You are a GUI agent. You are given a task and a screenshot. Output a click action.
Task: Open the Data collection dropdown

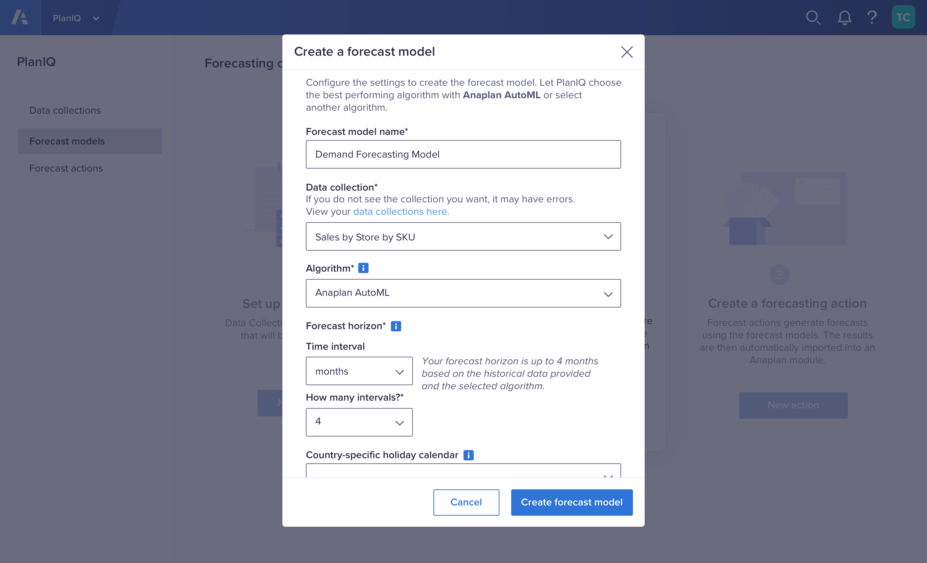pyautogui.click(x=463, y=237)
